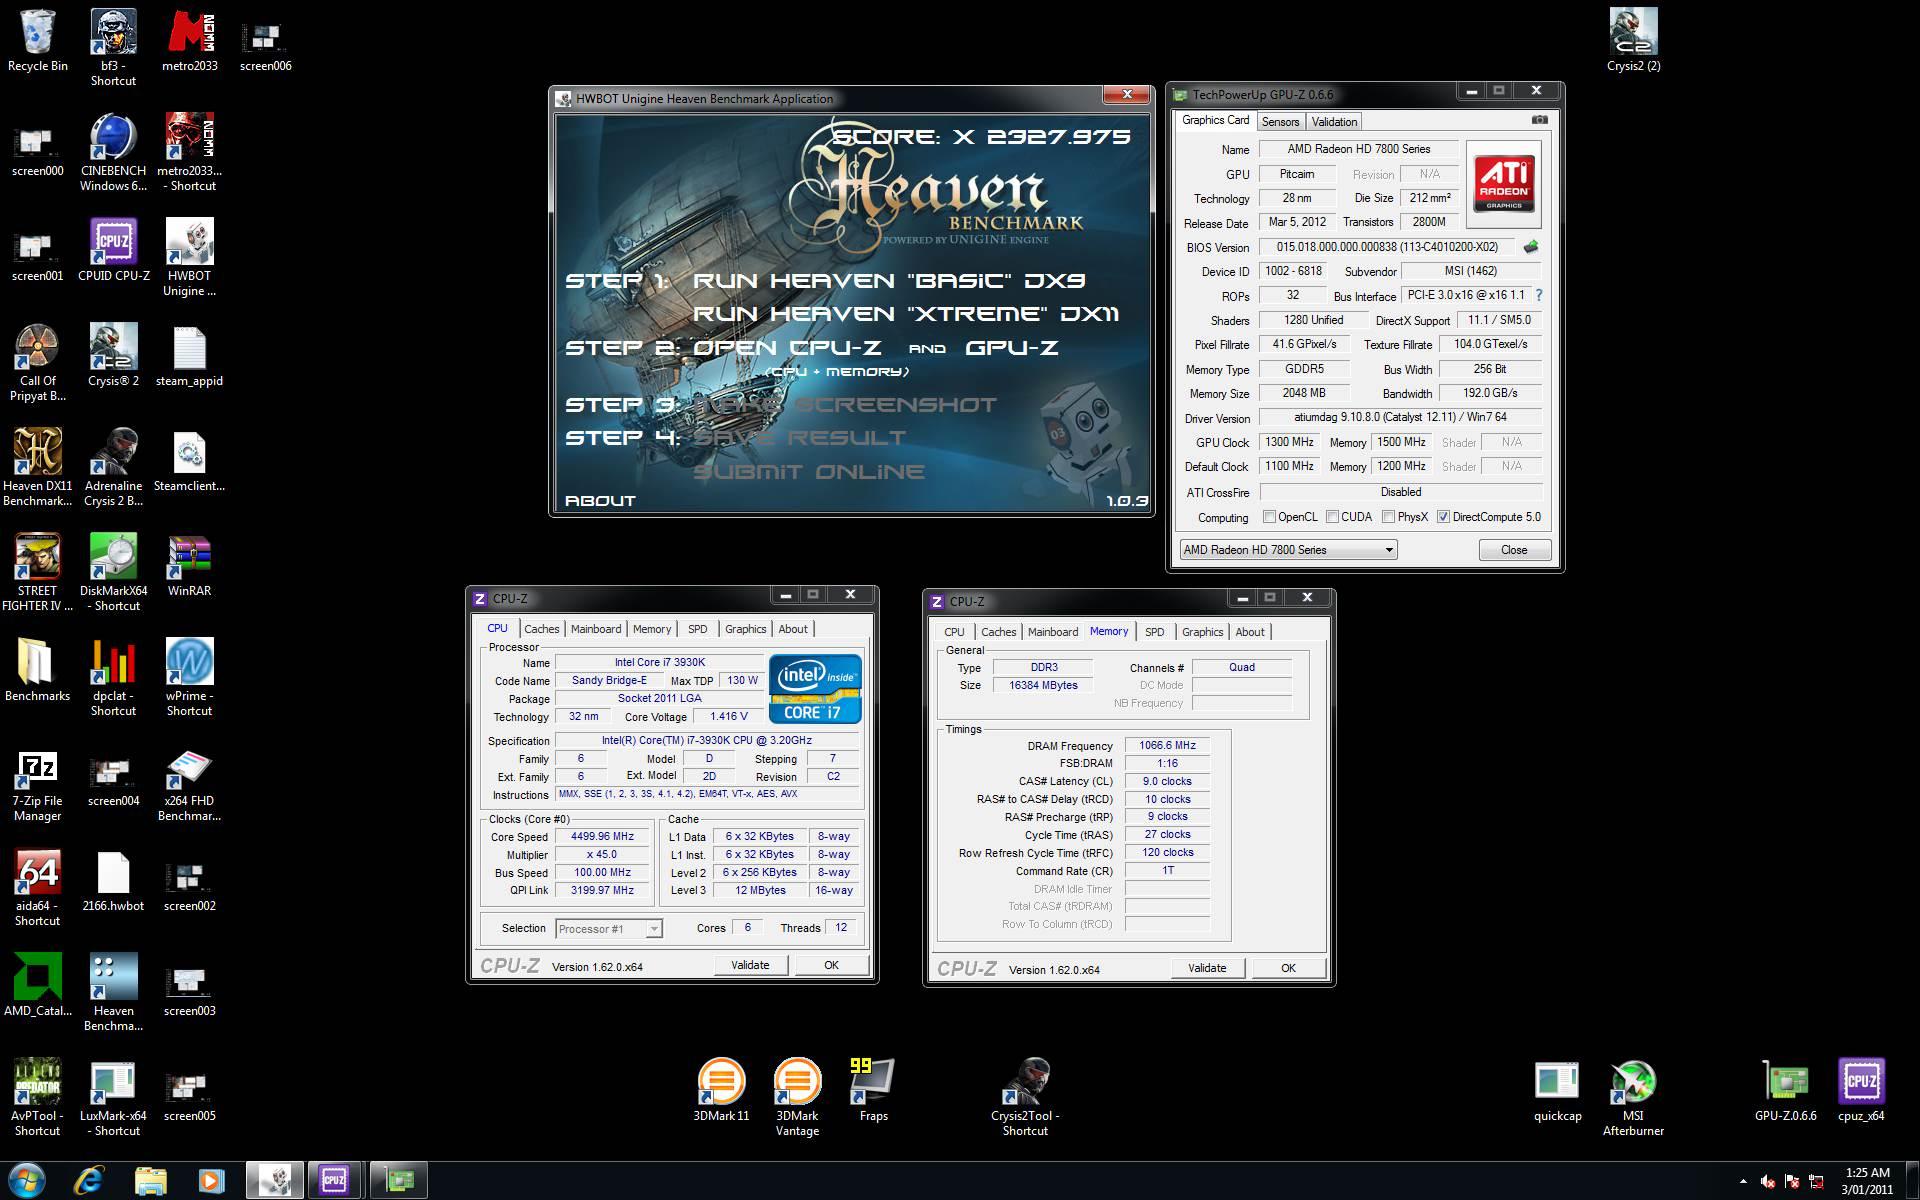Open the metro2033 desktop icon

[189, 40]
